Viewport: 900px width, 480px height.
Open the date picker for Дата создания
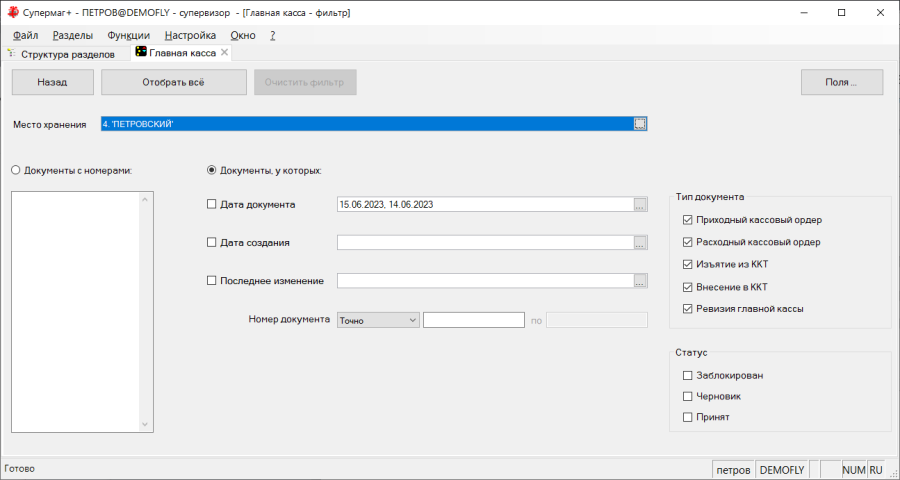pyautogui.click(x=641, y=242)
